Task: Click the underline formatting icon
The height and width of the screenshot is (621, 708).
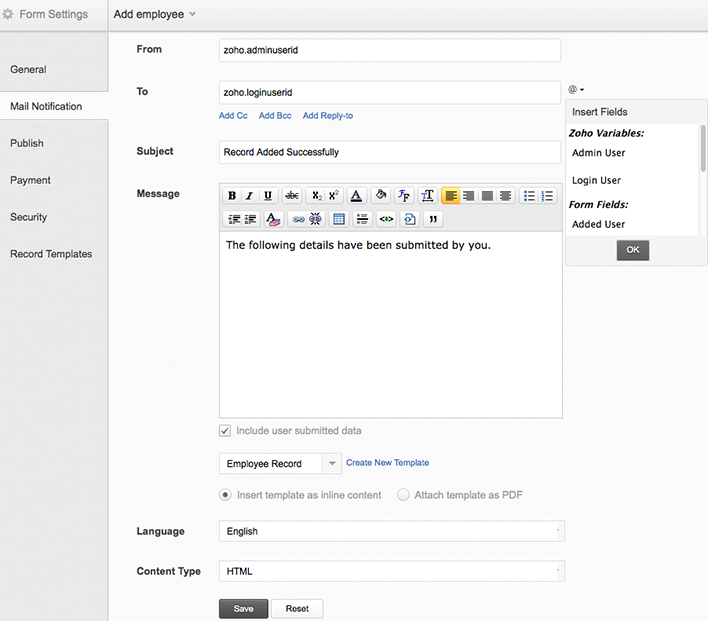Action: [268, 196]
